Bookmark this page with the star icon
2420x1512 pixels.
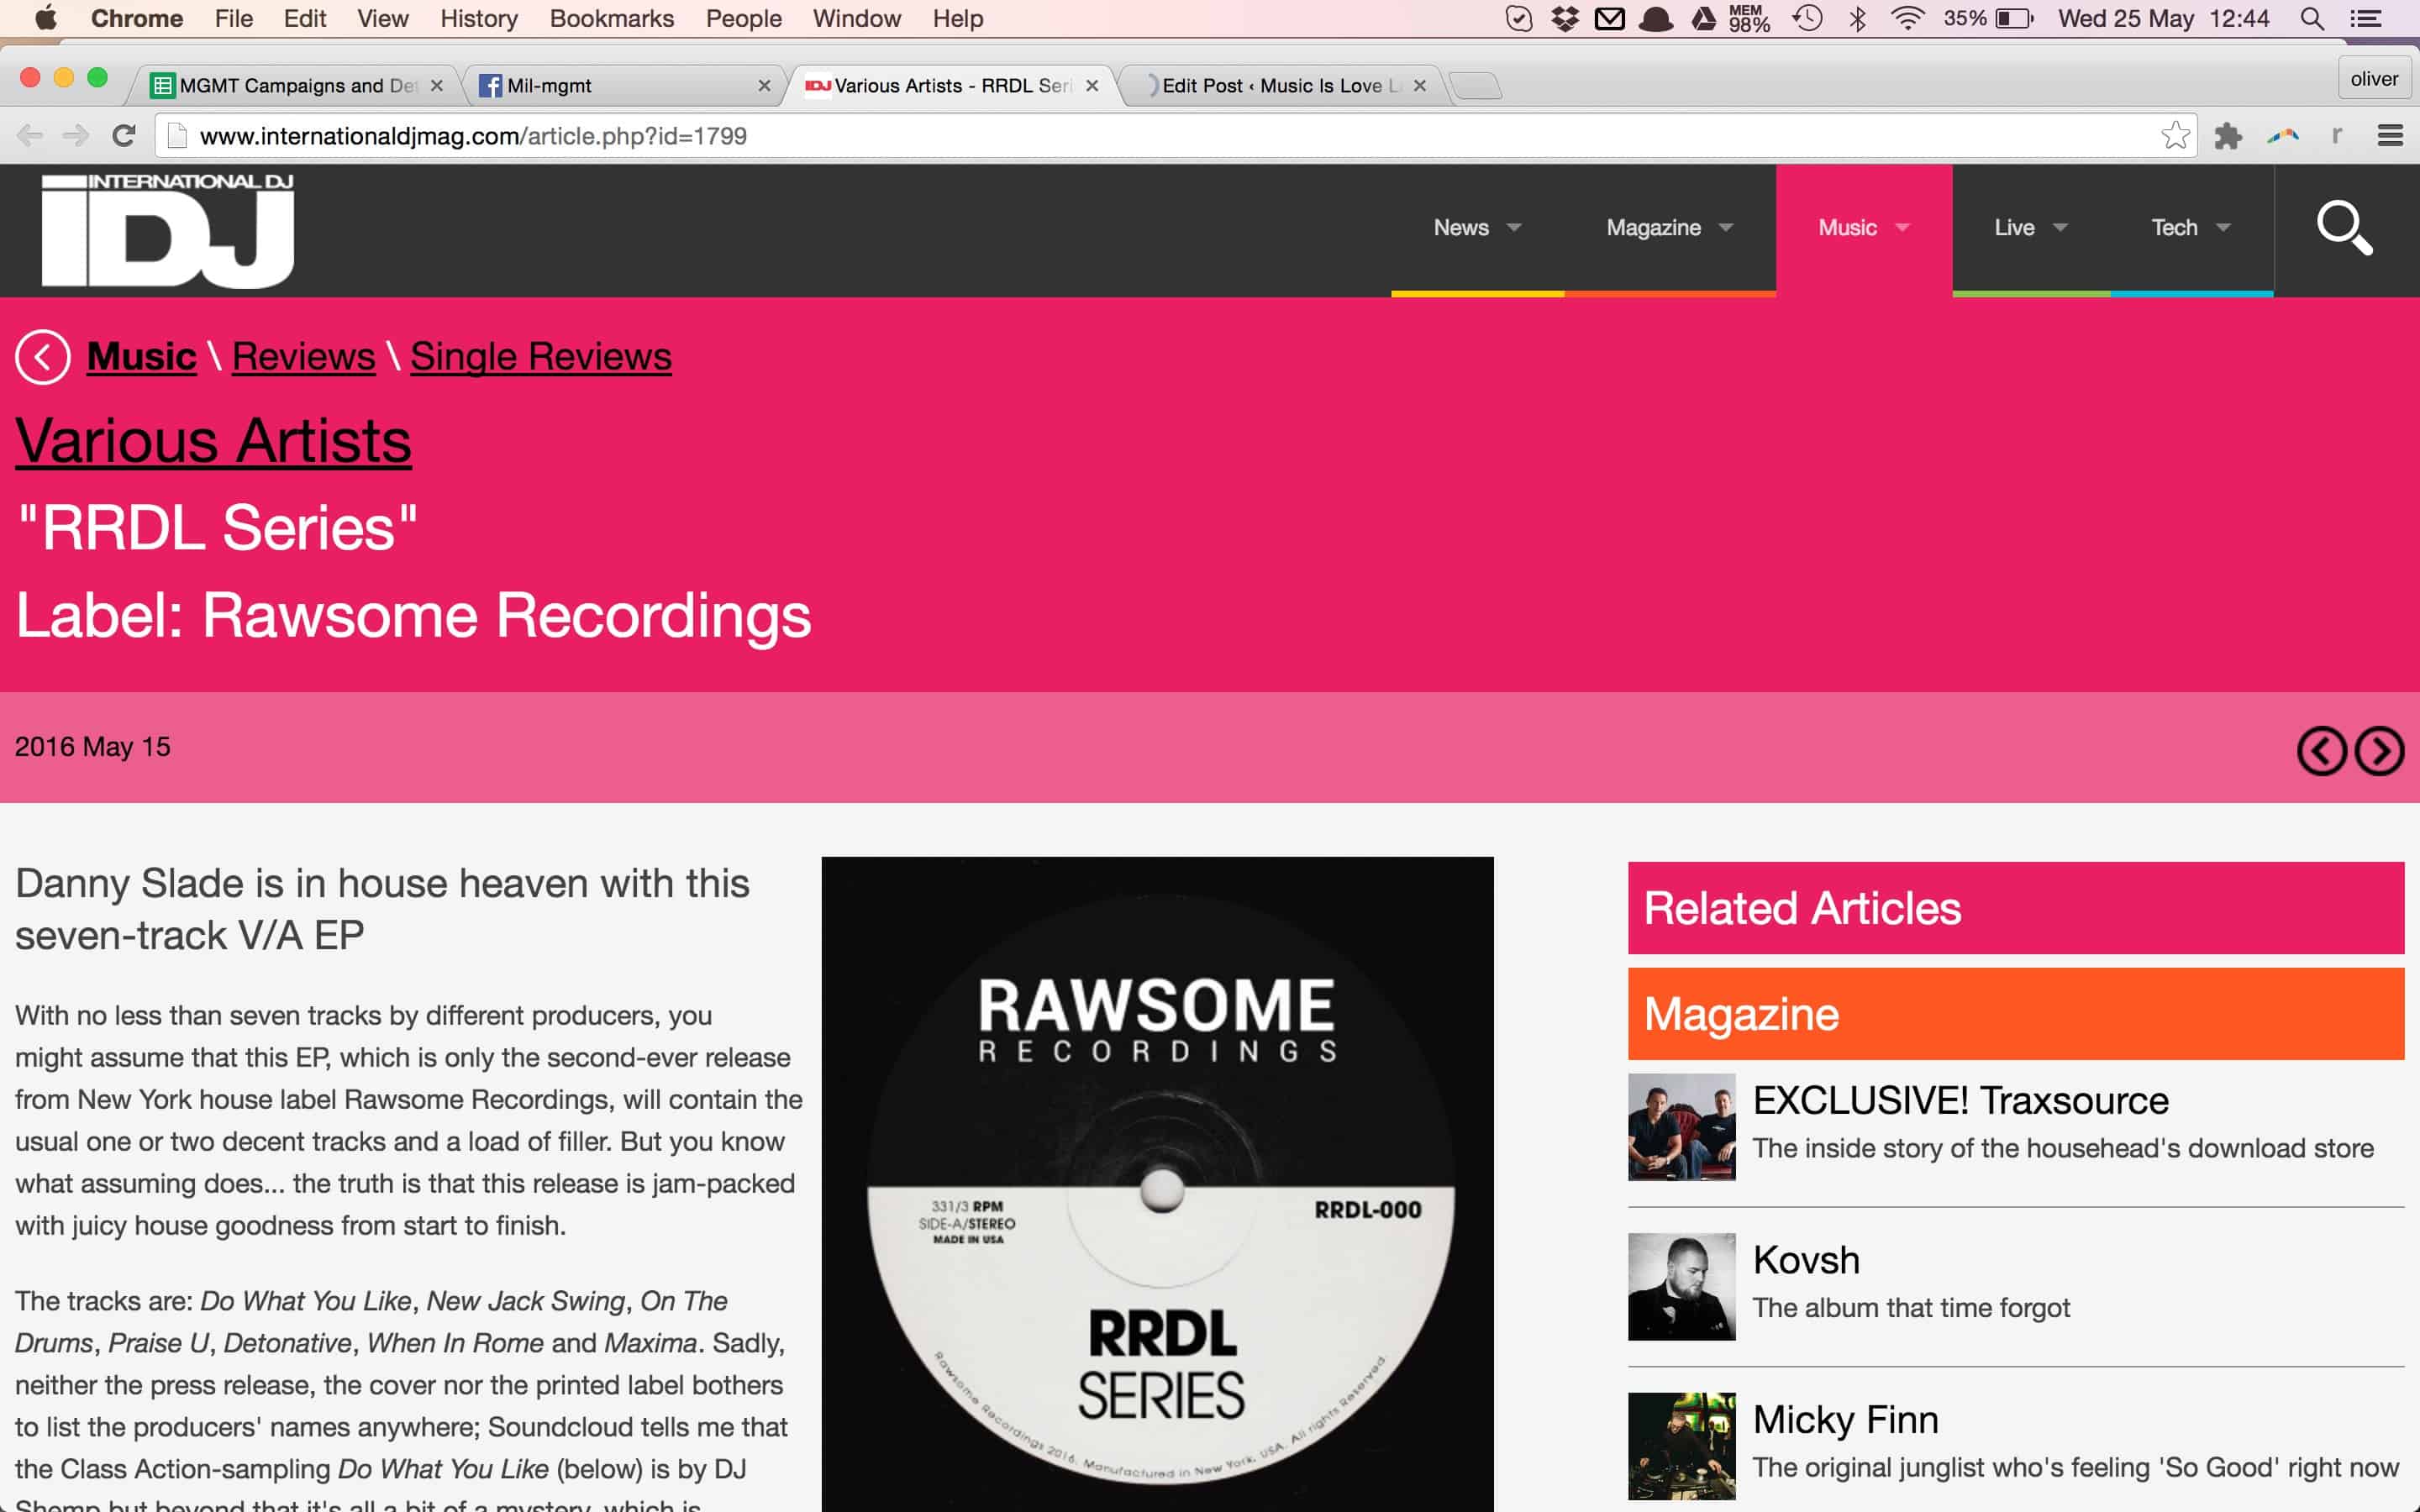[x=2175, y=136]
